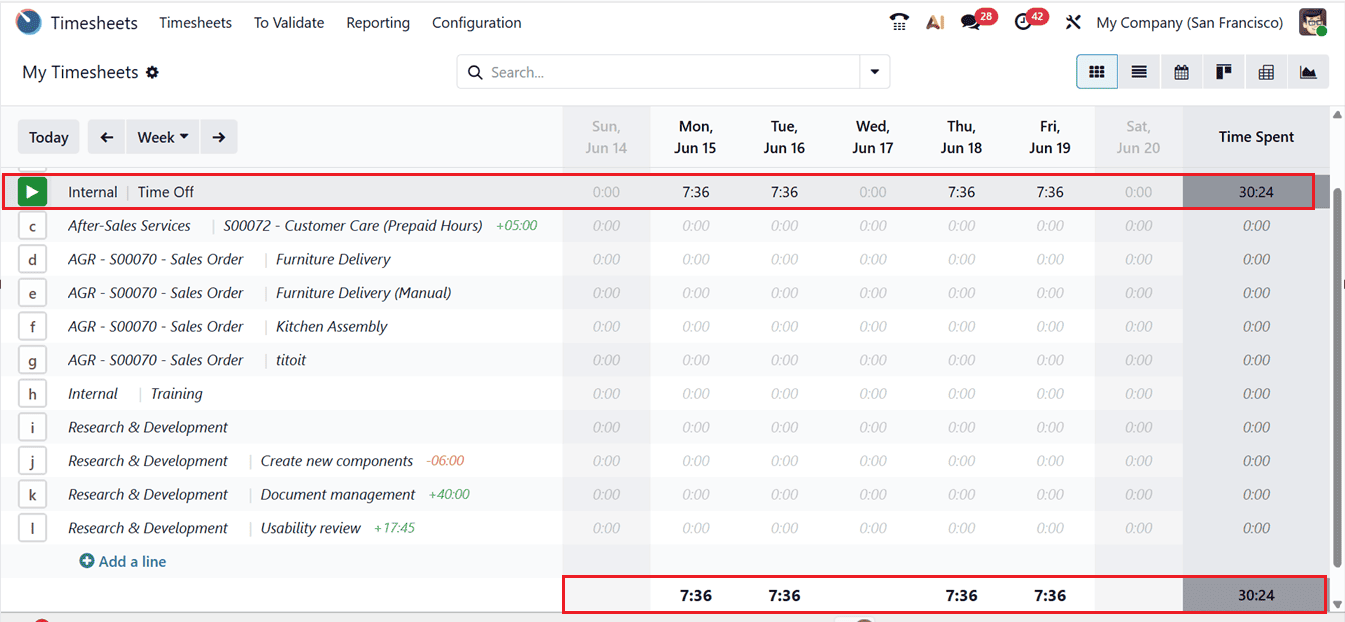Click the Furniture Delivery (Manual) task name

pos(364,293)
